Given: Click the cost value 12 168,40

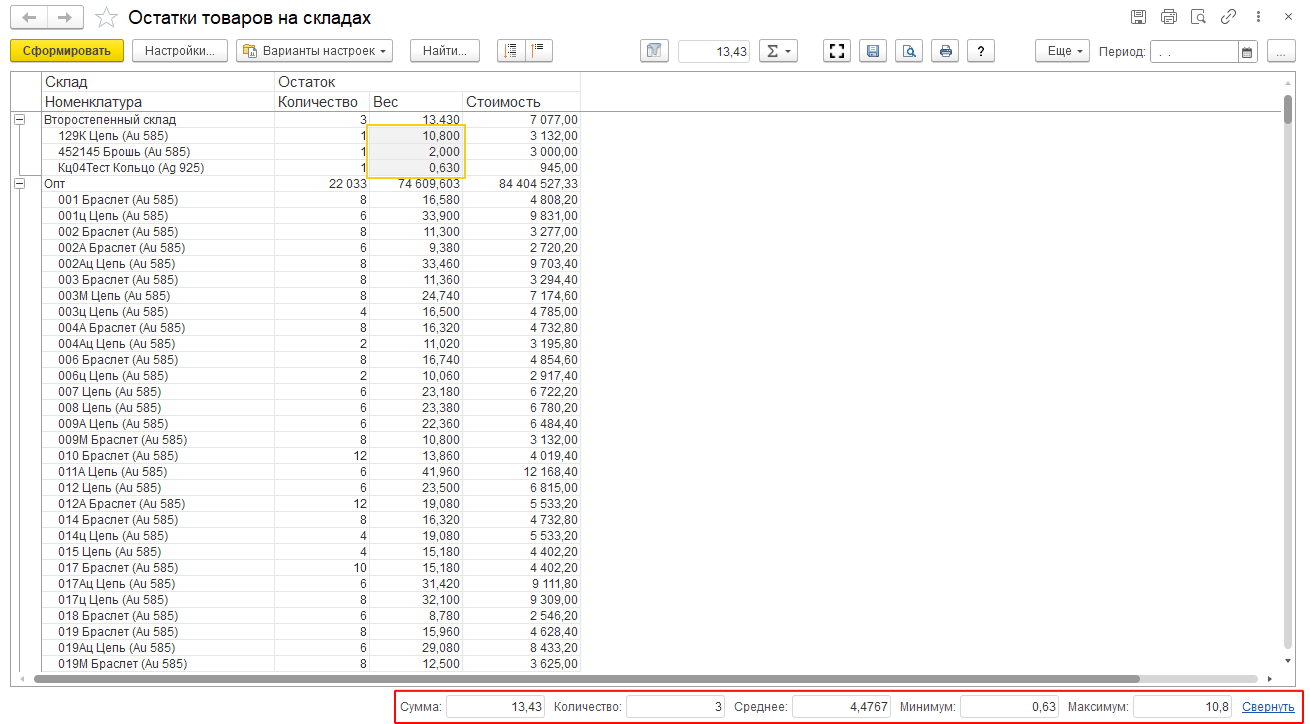Looking at the screenshot, I should point(521,472).
